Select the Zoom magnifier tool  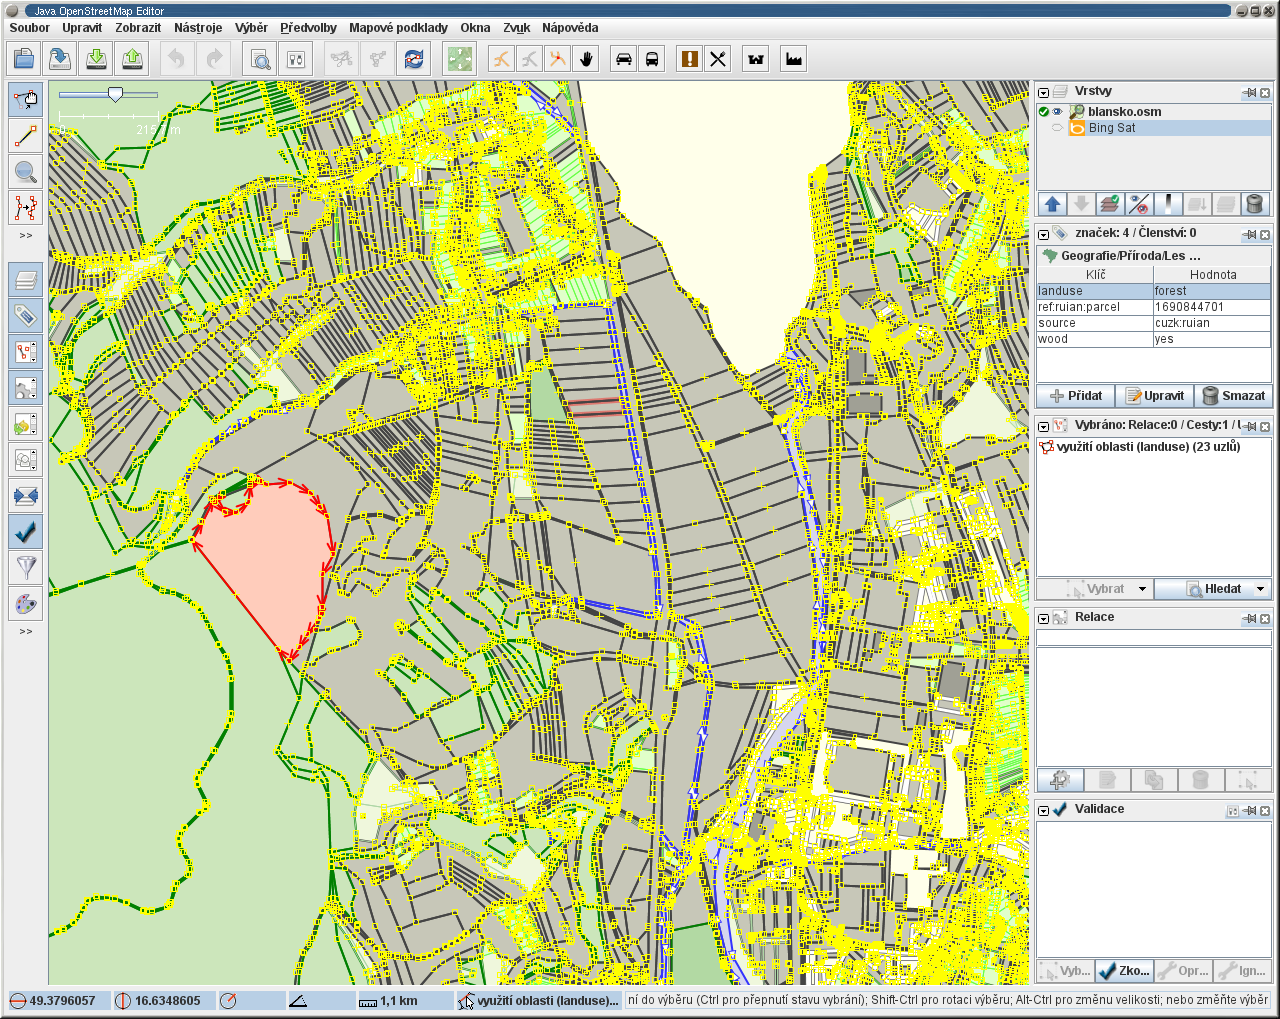click(x=26, y=171)
